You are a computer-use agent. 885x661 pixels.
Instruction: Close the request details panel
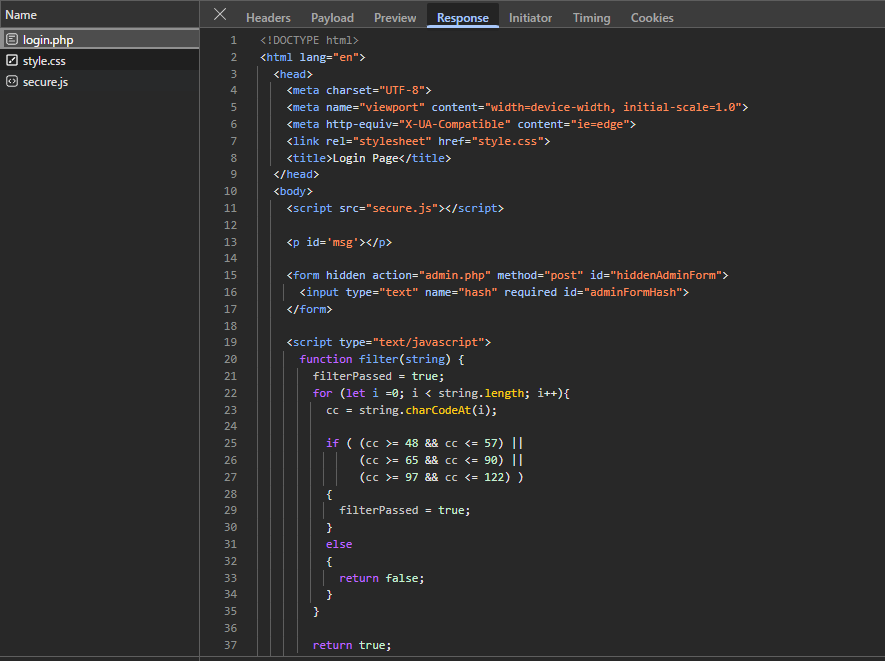pos(220,14)
